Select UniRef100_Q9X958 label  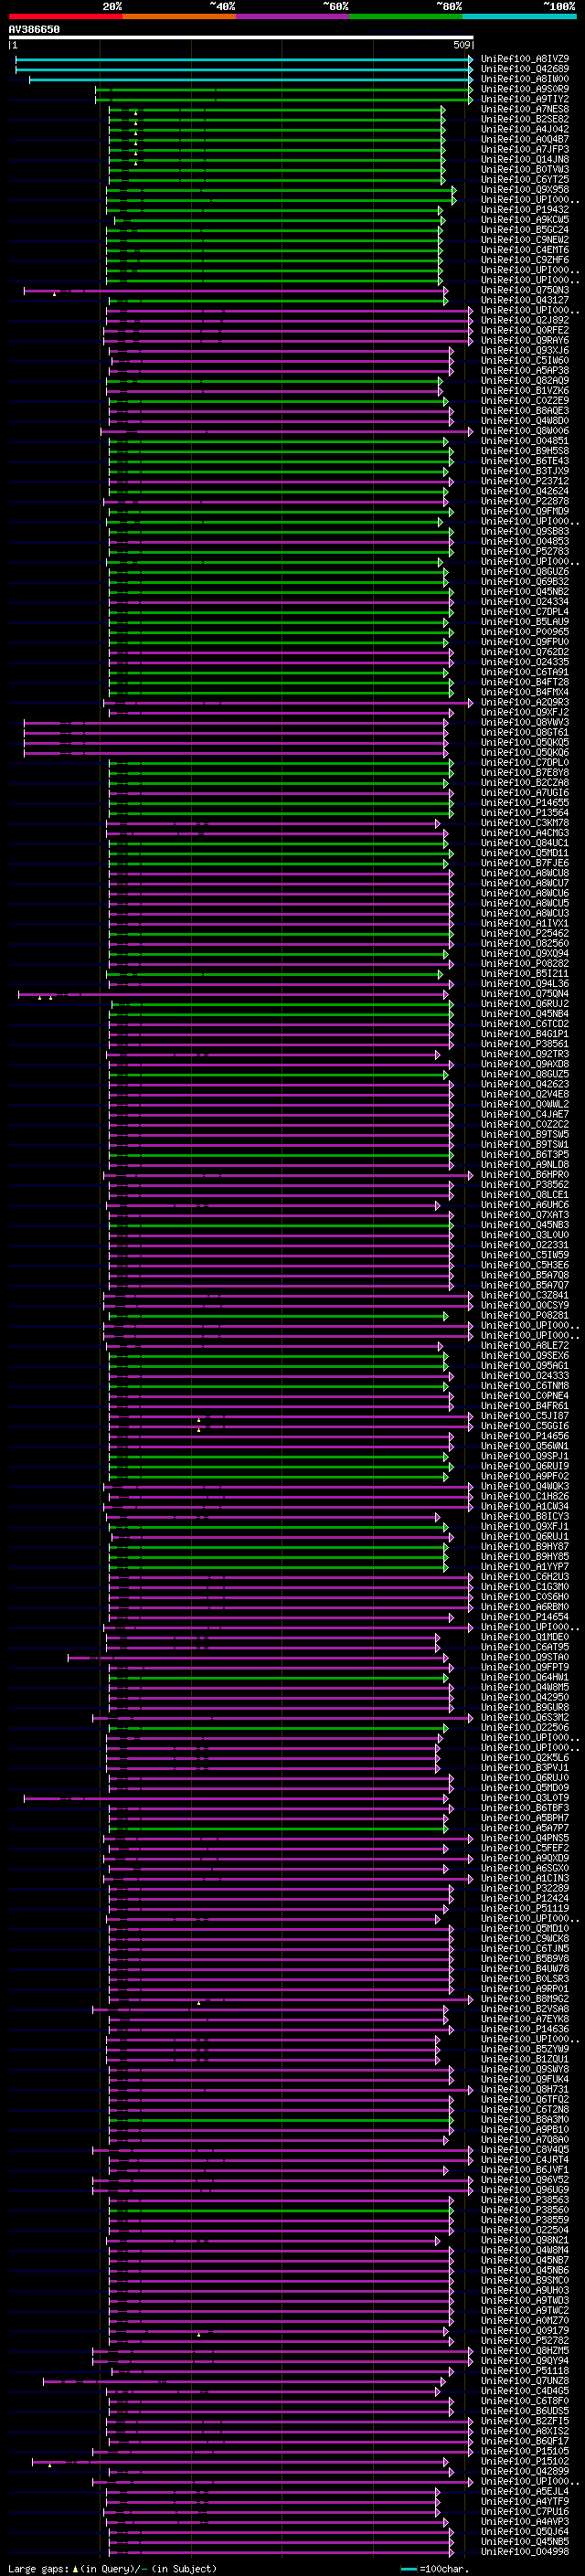tap(525, 189)
